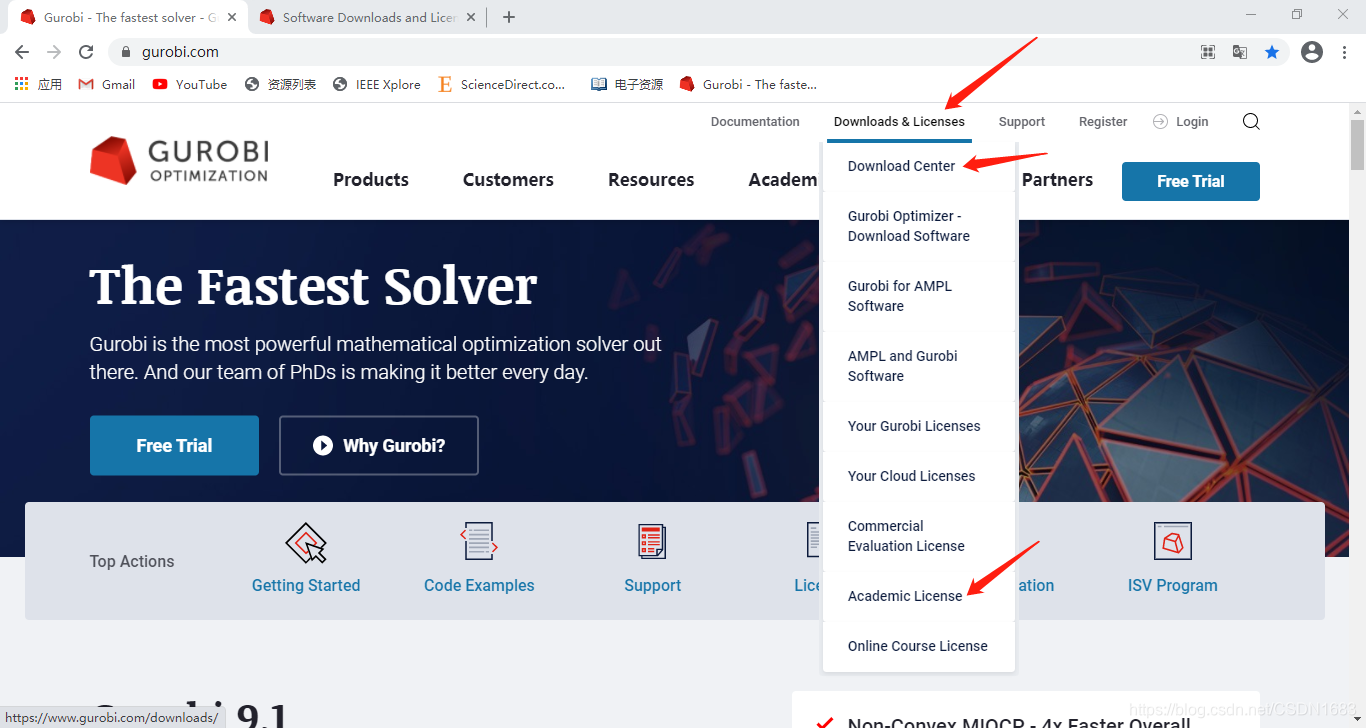
Task: Open the YouTube bookmark
Action: pos(190,85)
